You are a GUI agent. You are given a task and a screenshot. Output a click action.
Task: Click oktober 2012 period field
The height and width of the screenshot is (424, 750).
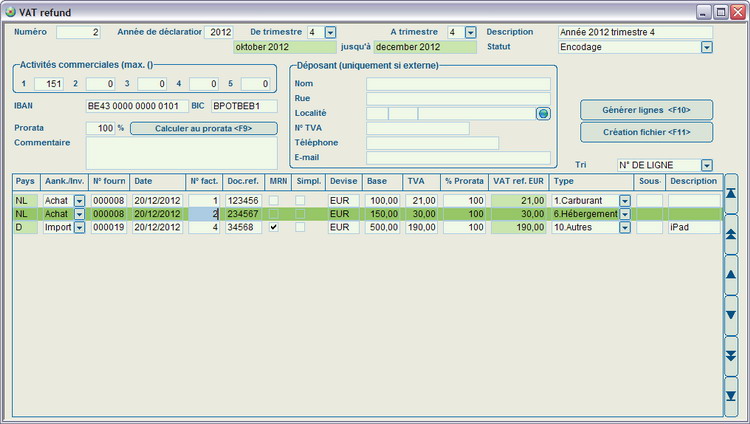coord(285,47)
